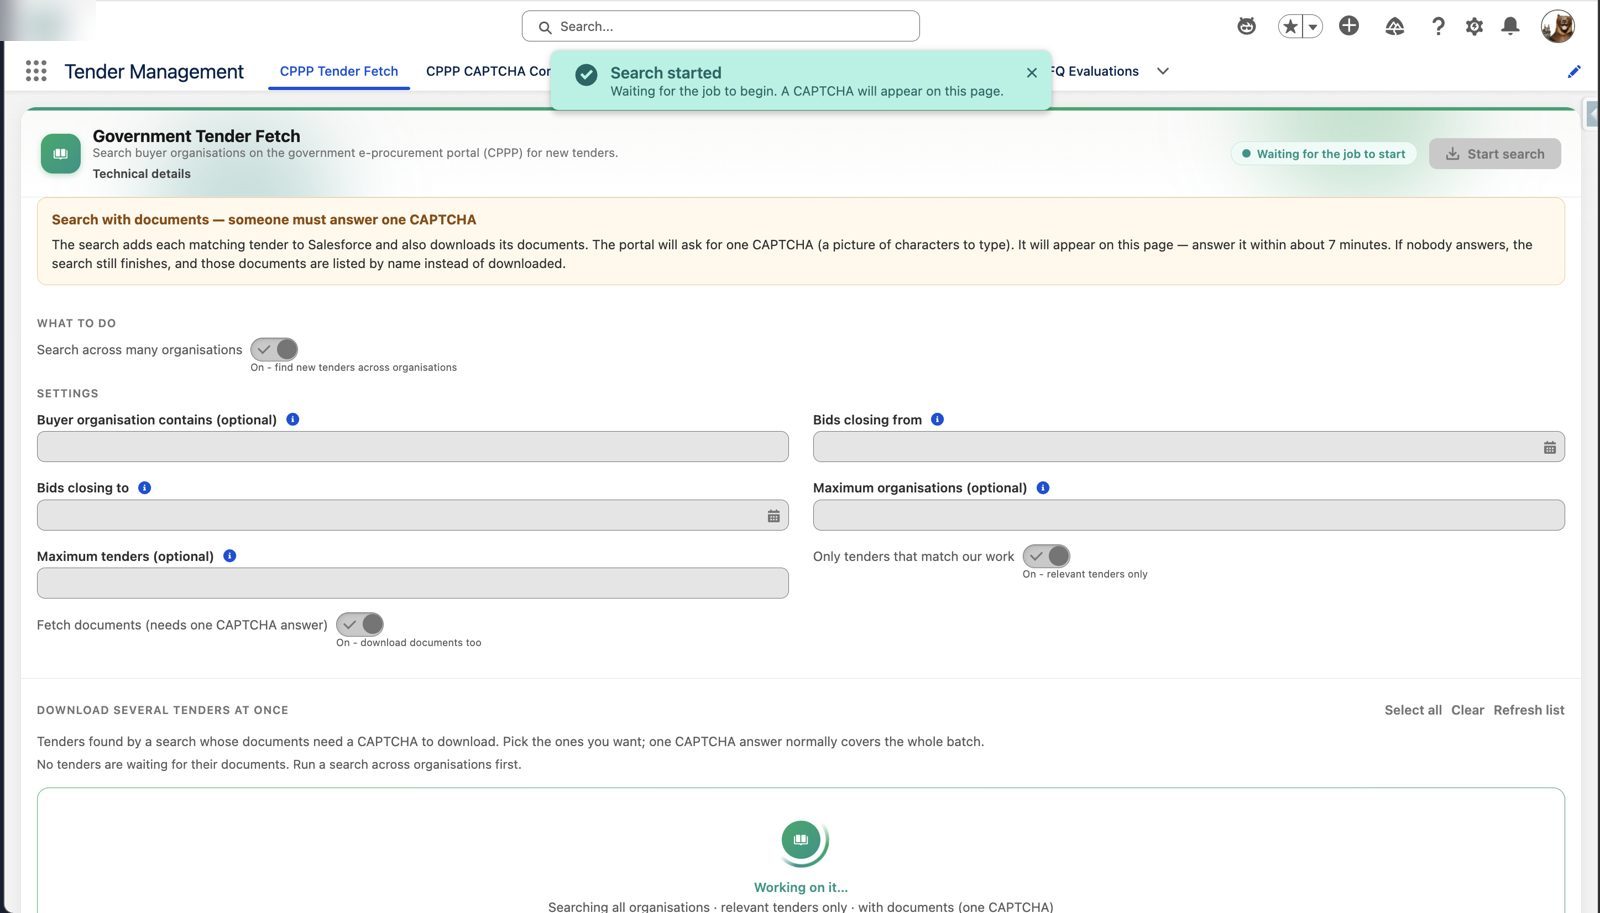Click the edit page pencil icon
Viewport: 1600px width, 913px height.
point(1574,71)
